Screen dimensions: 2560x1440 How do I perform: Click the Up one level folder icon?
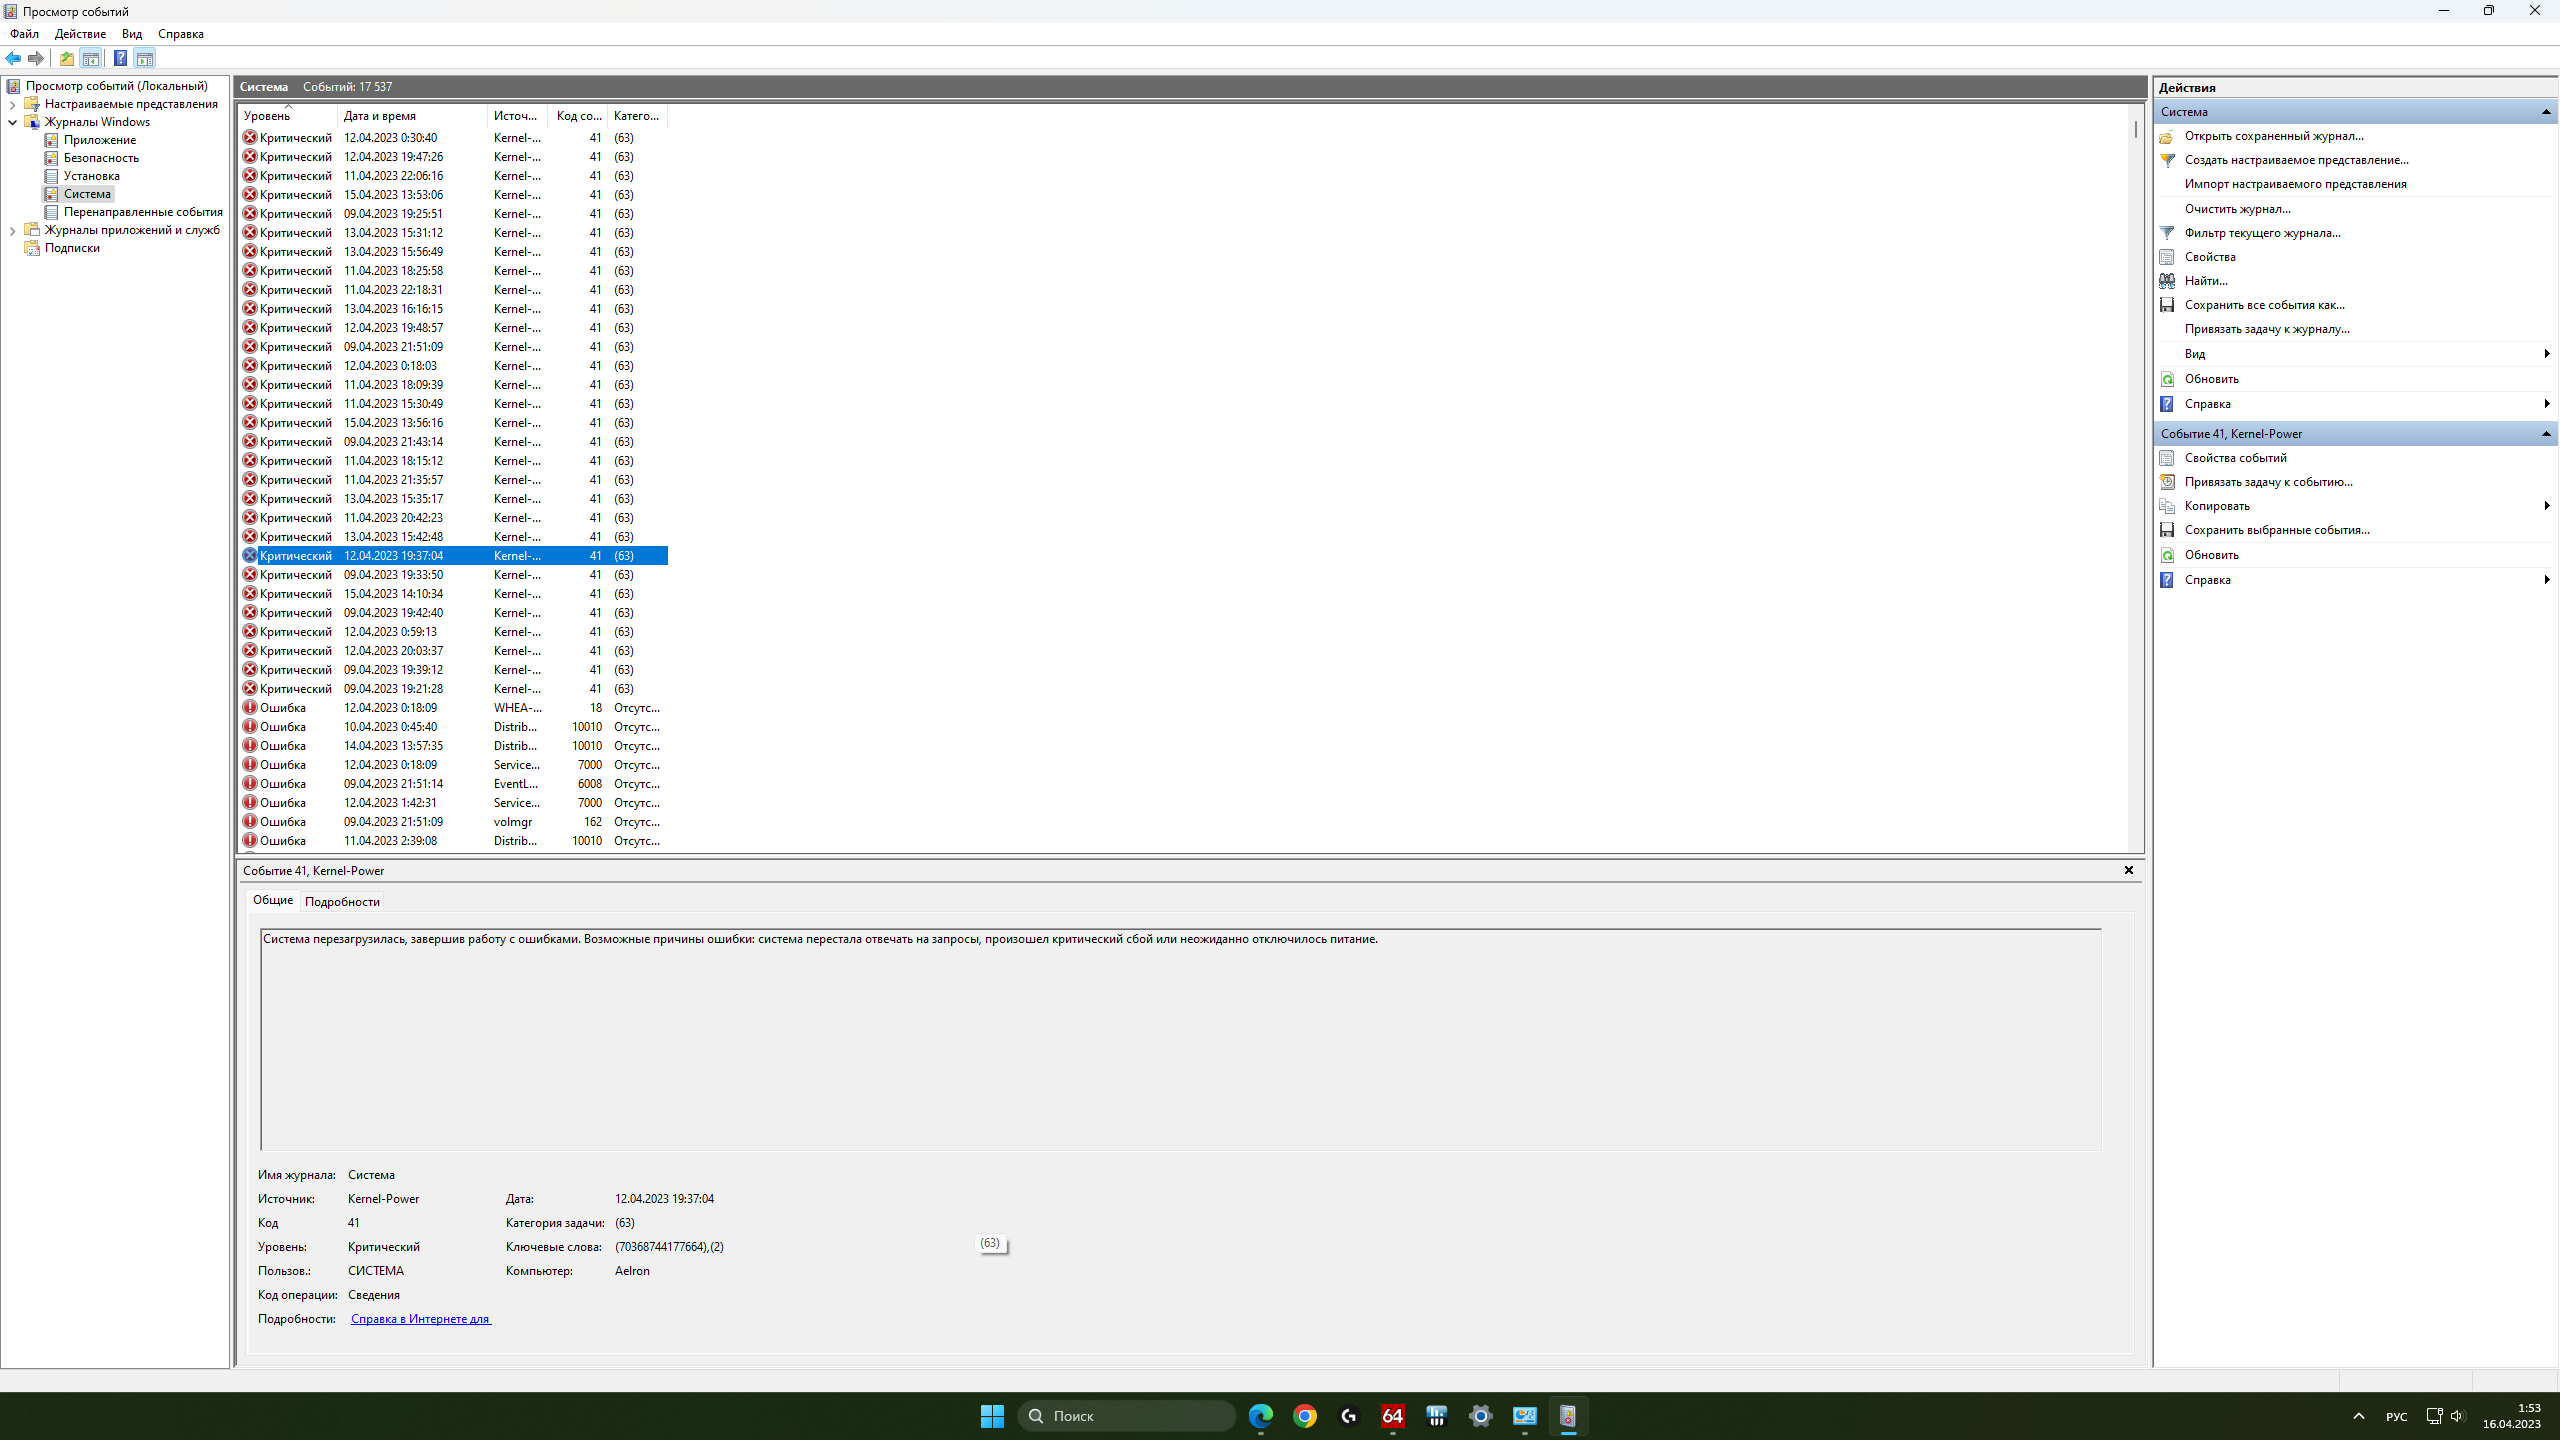tap(66, 58)
